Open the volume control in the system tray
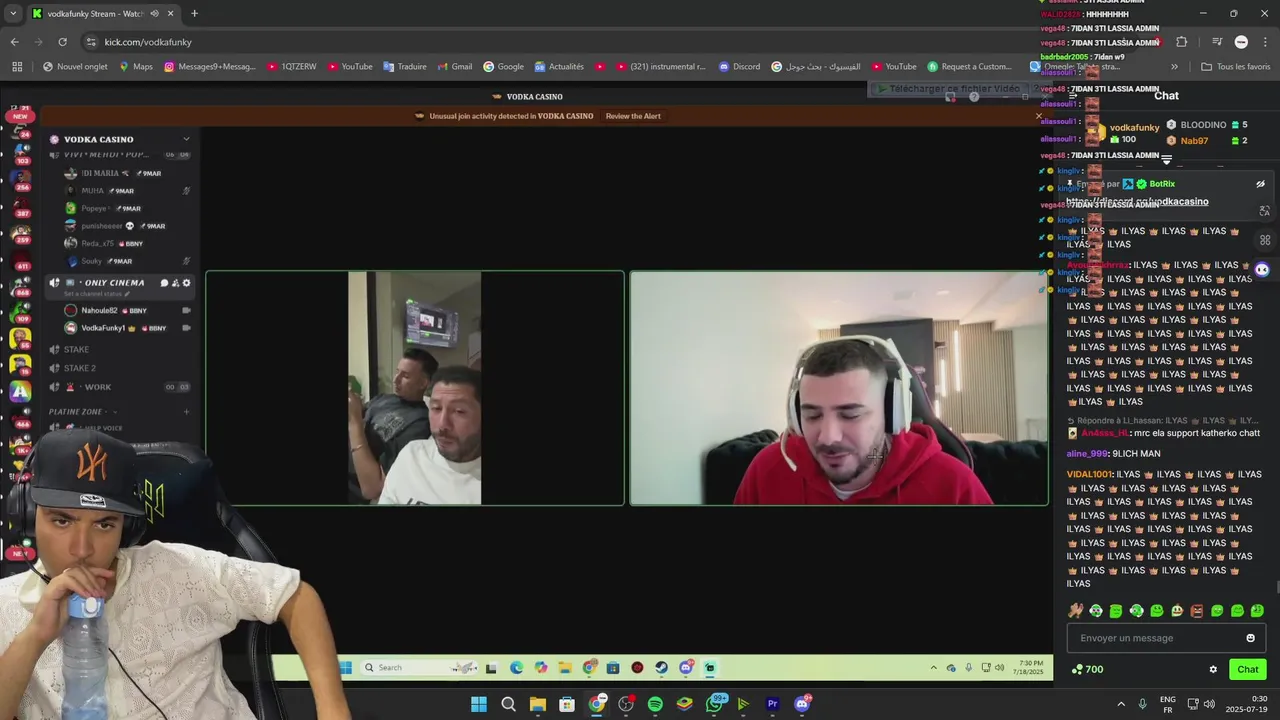Image resolution: width=1280 pixels, height=720 pixels. point(1208,704)
